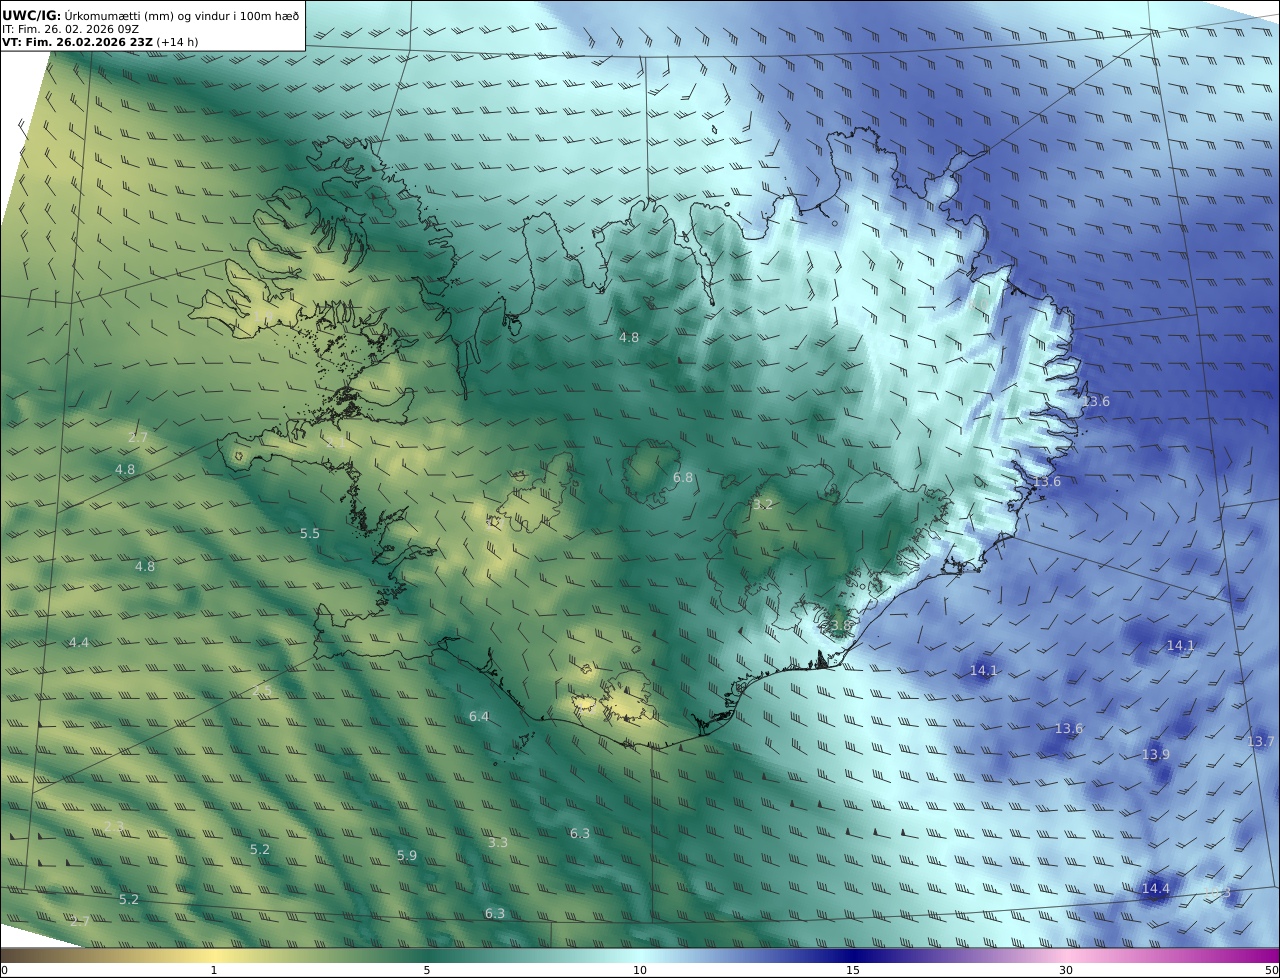Image resolution: width=1280 pixels, height=978 pixels.
Task: Click the color scale tick label "1"
Action: coord(214,970)
